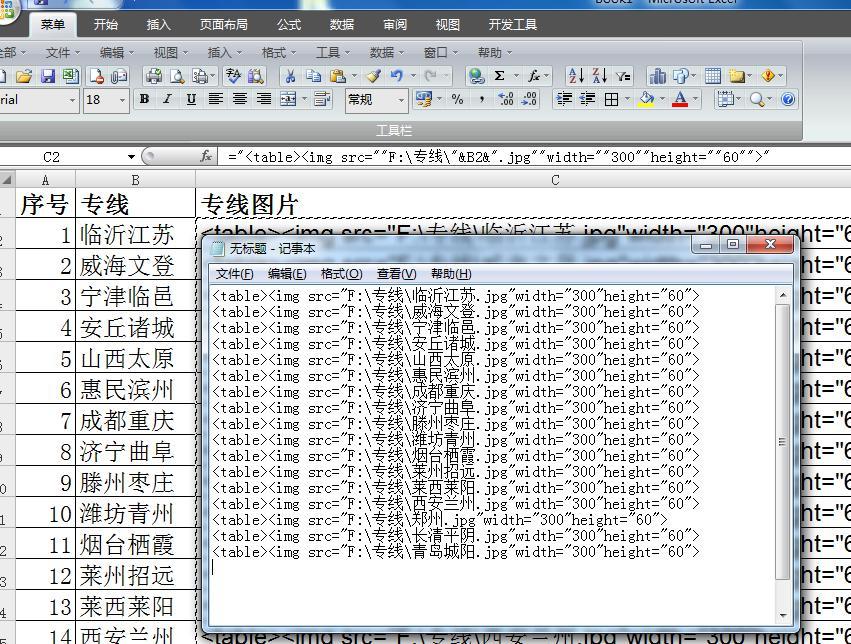The width and height of the screenshot is (851, 644).
Task: Click Notepad vertical scrollbar thumb
Action: [782, 442]
